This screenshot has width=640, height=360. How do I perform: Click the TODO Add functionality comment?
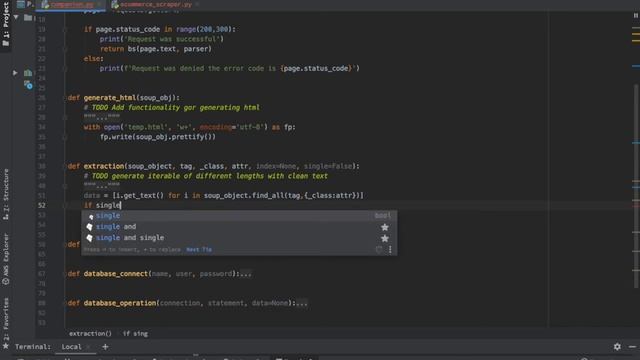[x=171, y=107]
